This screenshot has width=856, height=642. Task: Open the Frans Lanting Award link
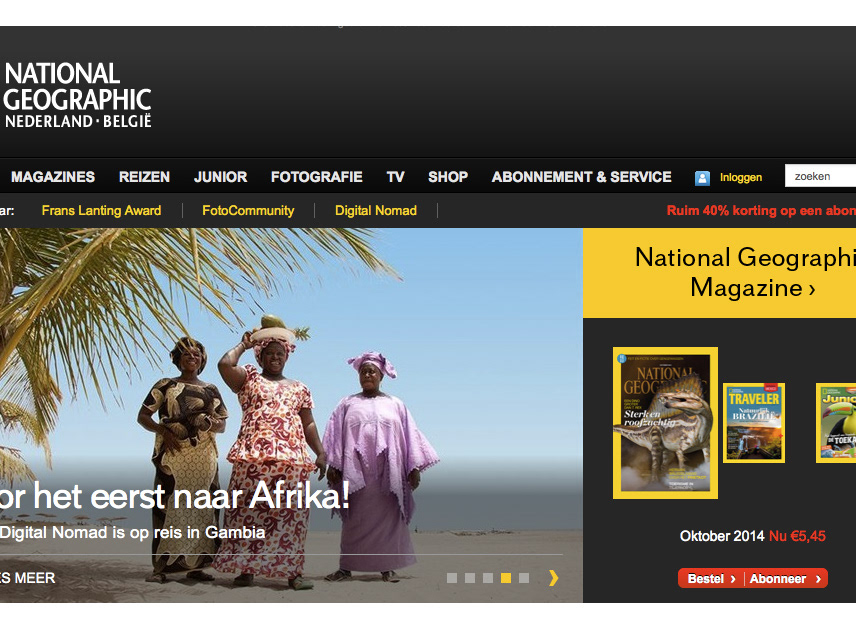(x=102, y=210)
